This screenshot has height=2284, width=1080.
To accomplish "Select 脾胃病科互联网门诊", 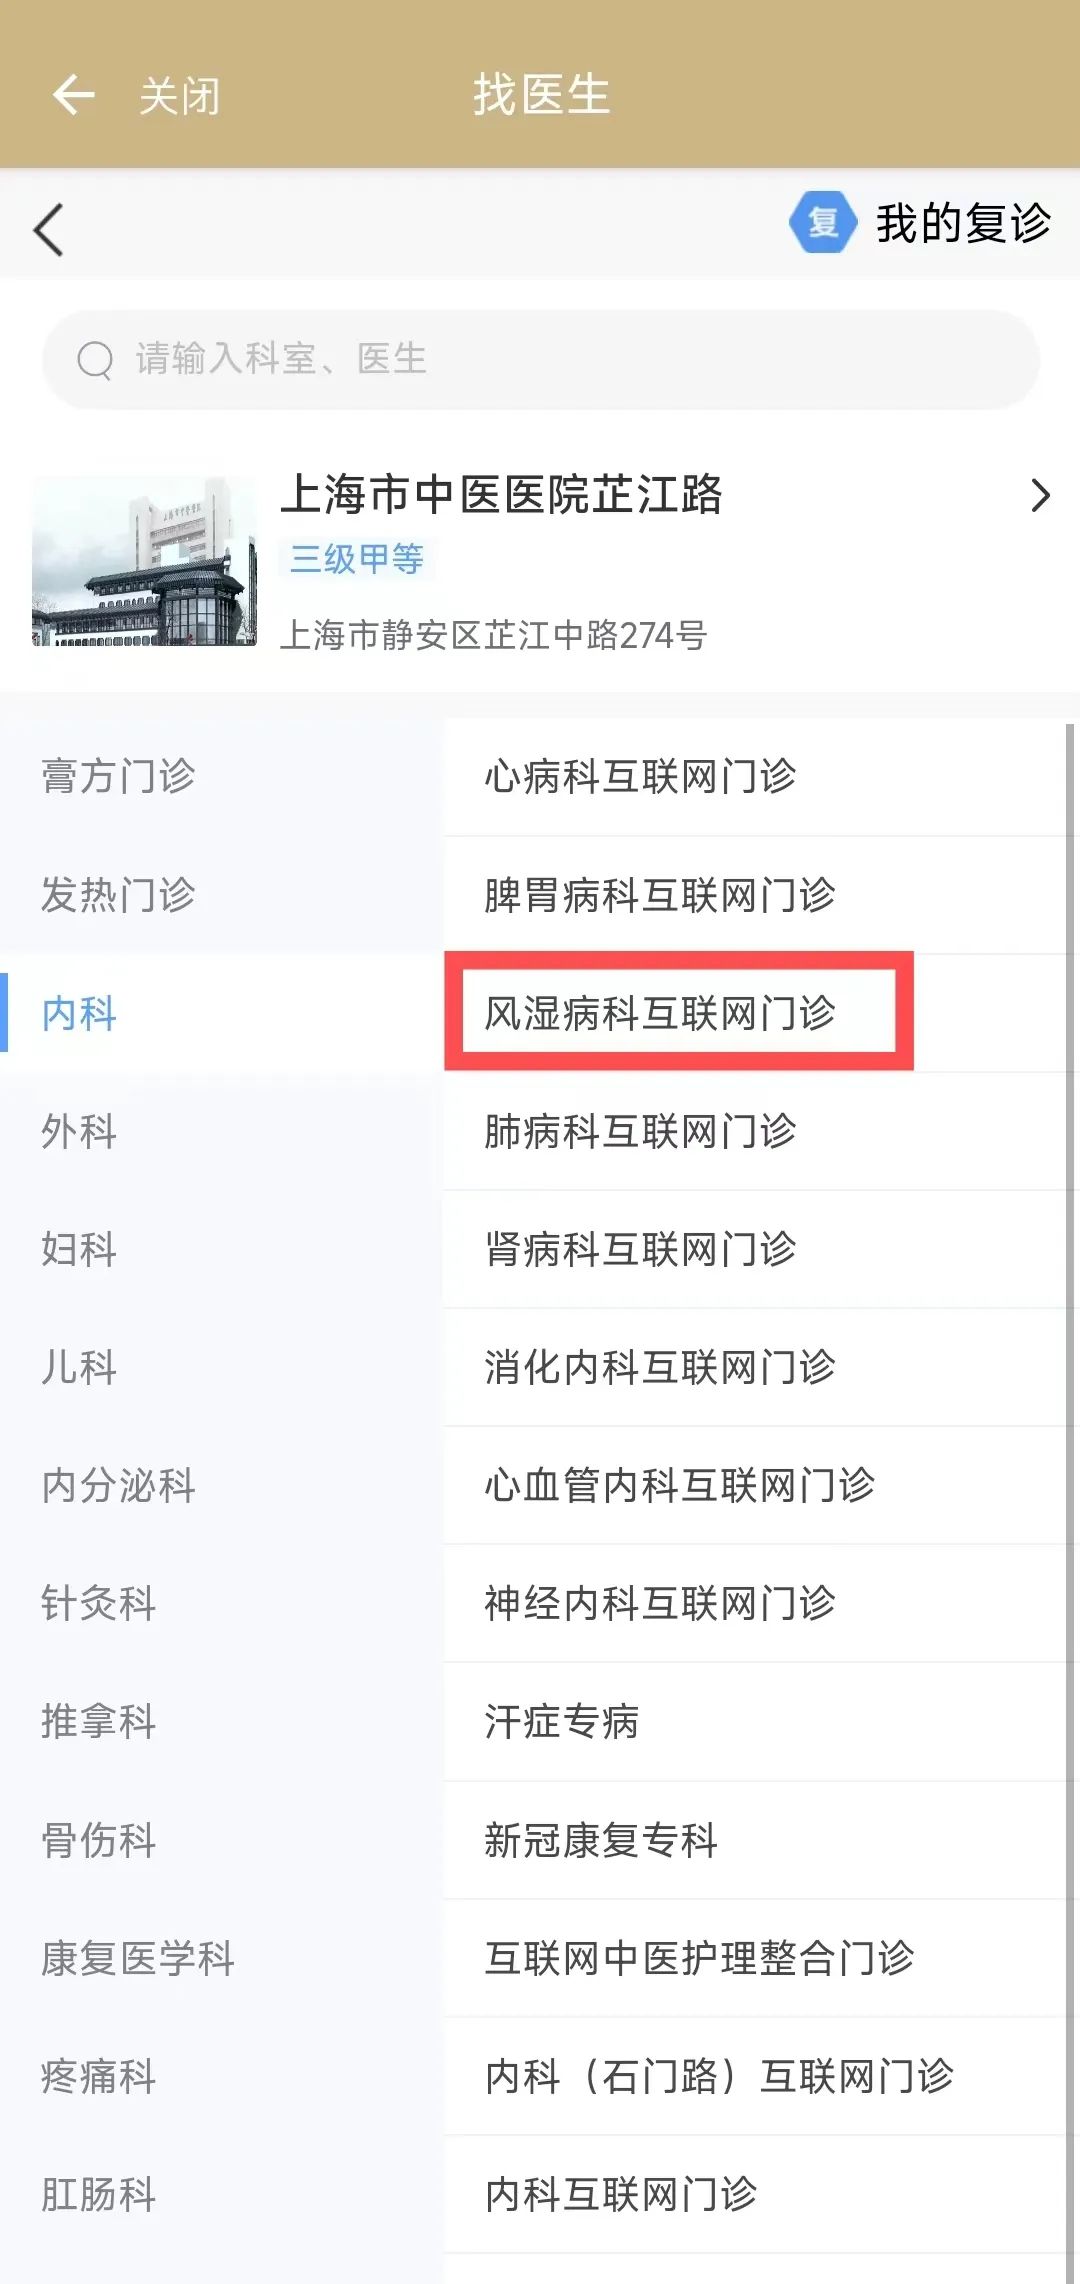I will click(x=660, y=895).
